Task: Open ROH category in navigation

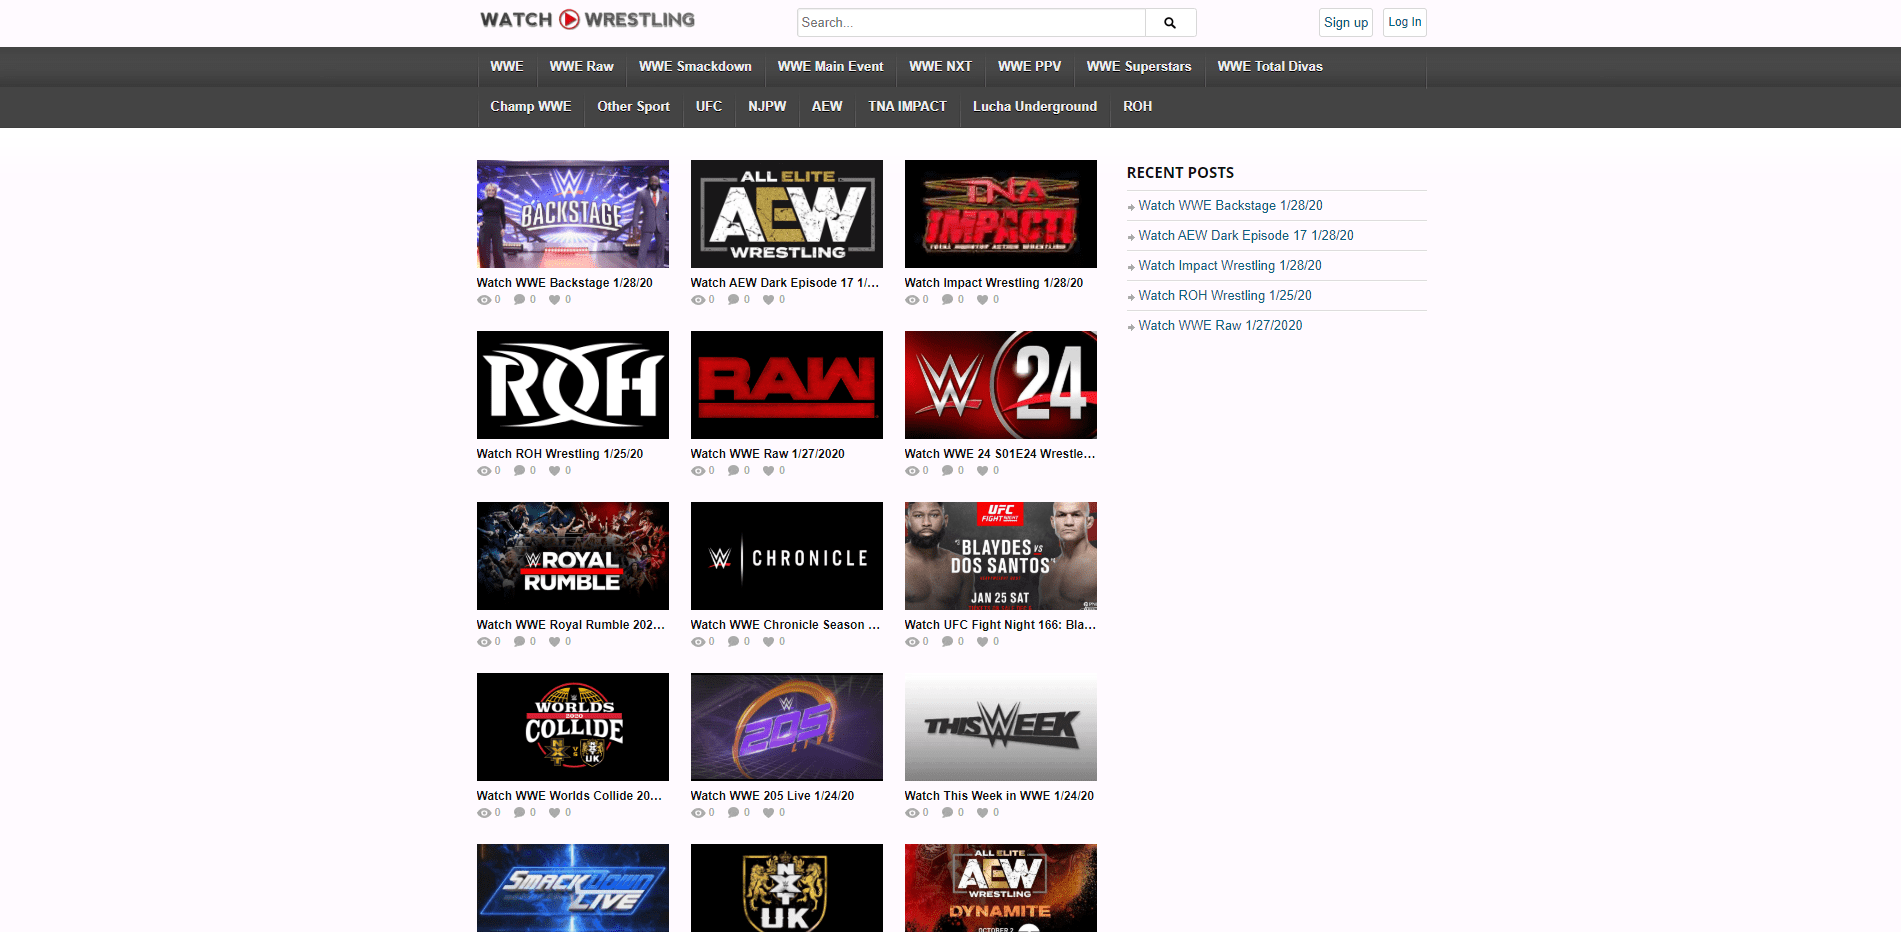Action: [1138, 107]
